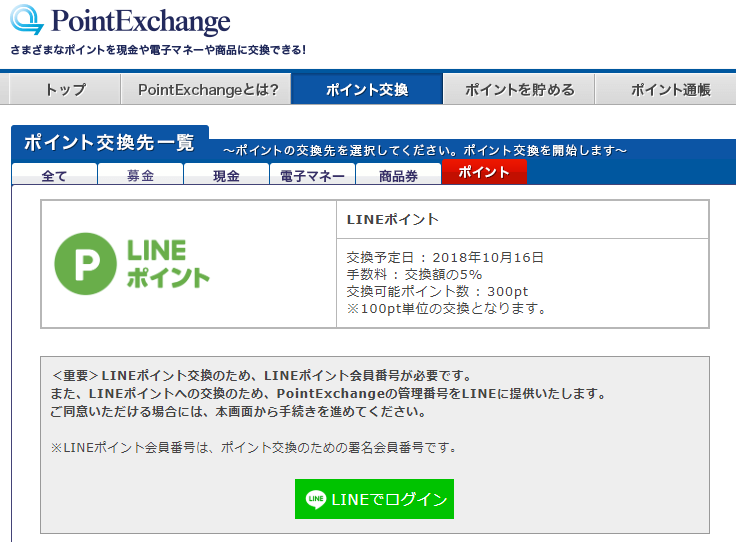Click the LINEでログイン button
This screenshot has width=736, height=542.
point(374,499)
